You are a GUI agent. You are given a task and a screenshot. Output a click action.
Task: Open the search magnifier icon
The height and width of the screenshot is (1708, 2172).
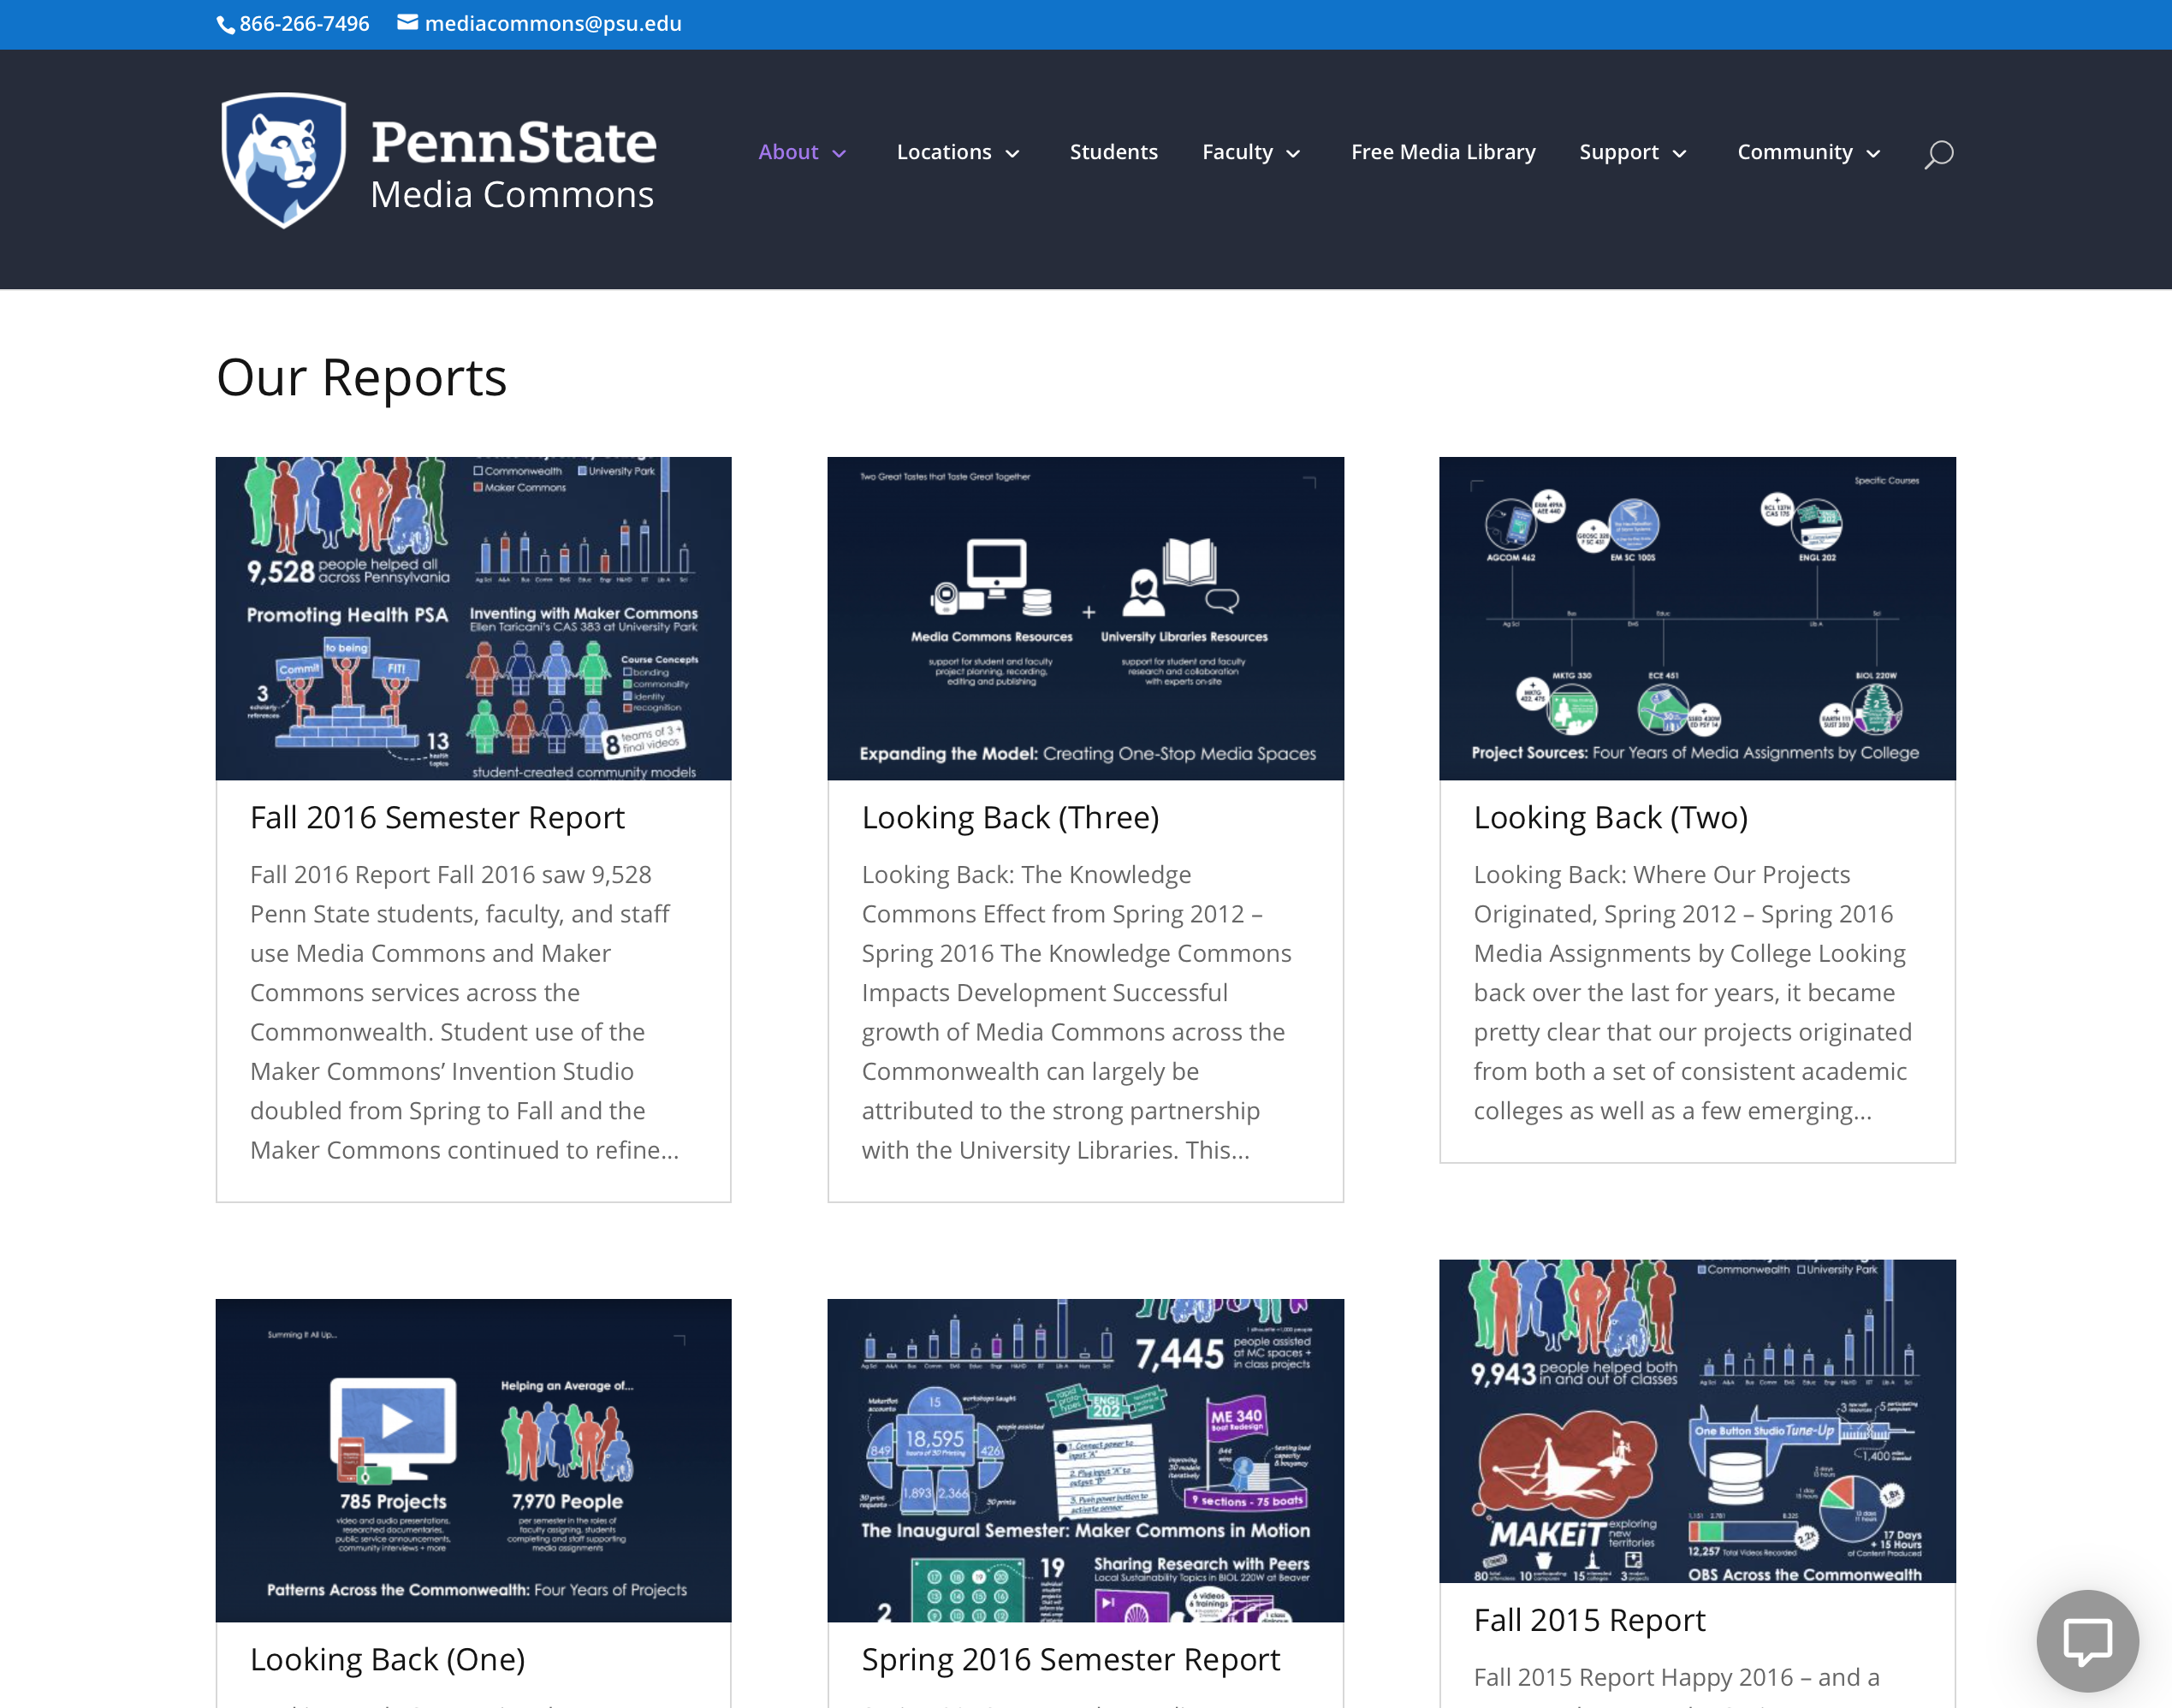point(1938,154)
